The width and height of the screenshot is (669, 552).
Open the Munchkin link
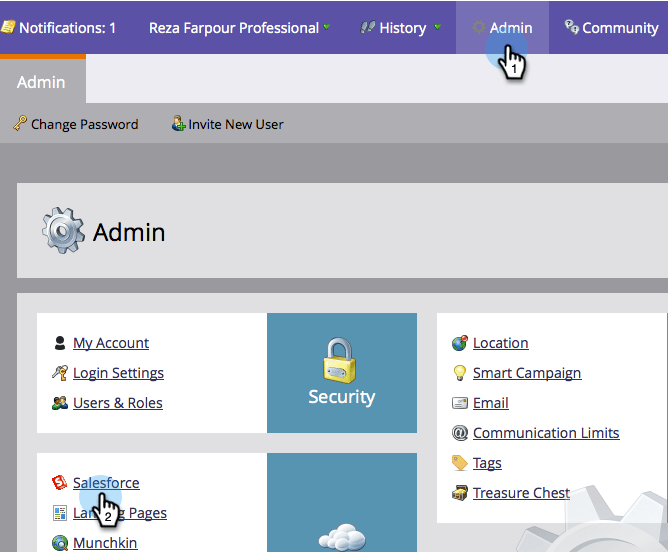click(105, 543)
